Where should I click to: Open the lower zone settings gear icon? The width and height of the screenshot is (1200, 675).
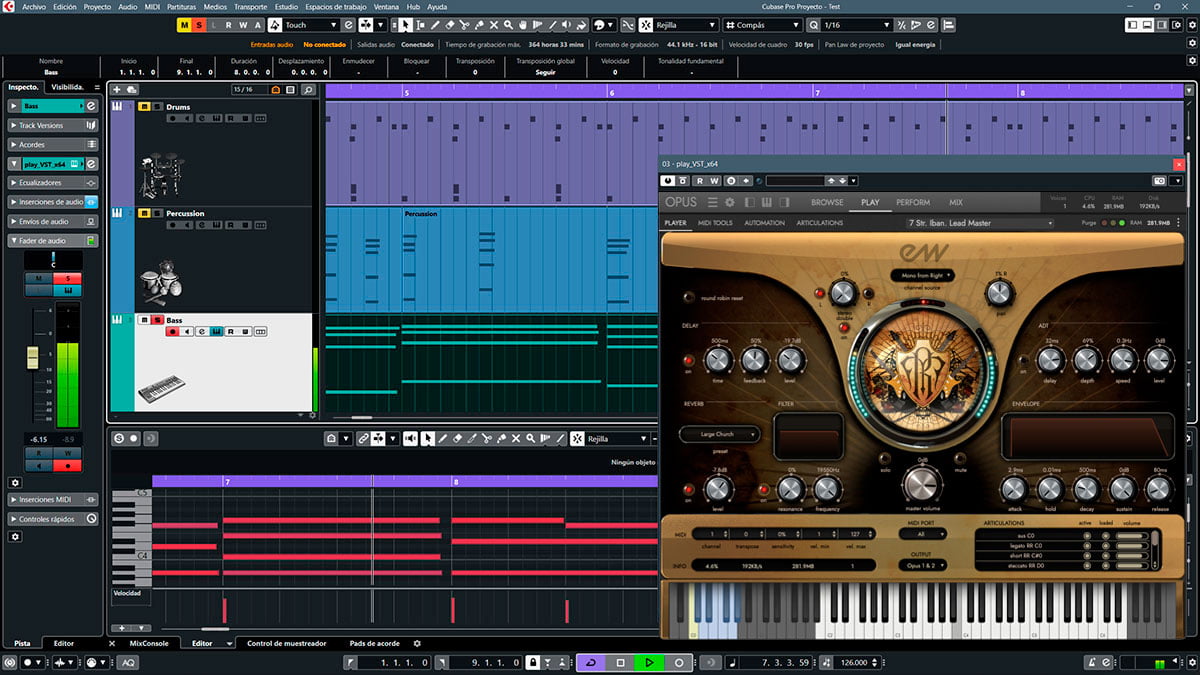point(418,643)
